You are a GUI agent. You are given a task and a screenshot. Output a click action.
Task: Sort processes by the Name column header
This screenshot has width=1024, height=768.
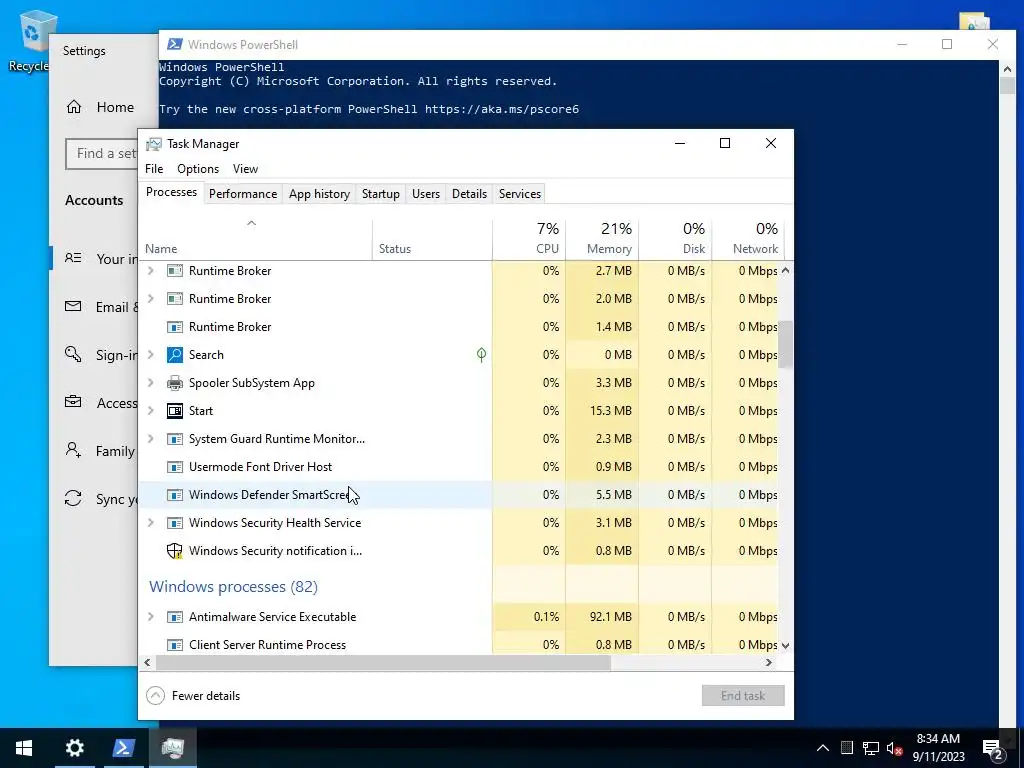click(x=255, y=239)
